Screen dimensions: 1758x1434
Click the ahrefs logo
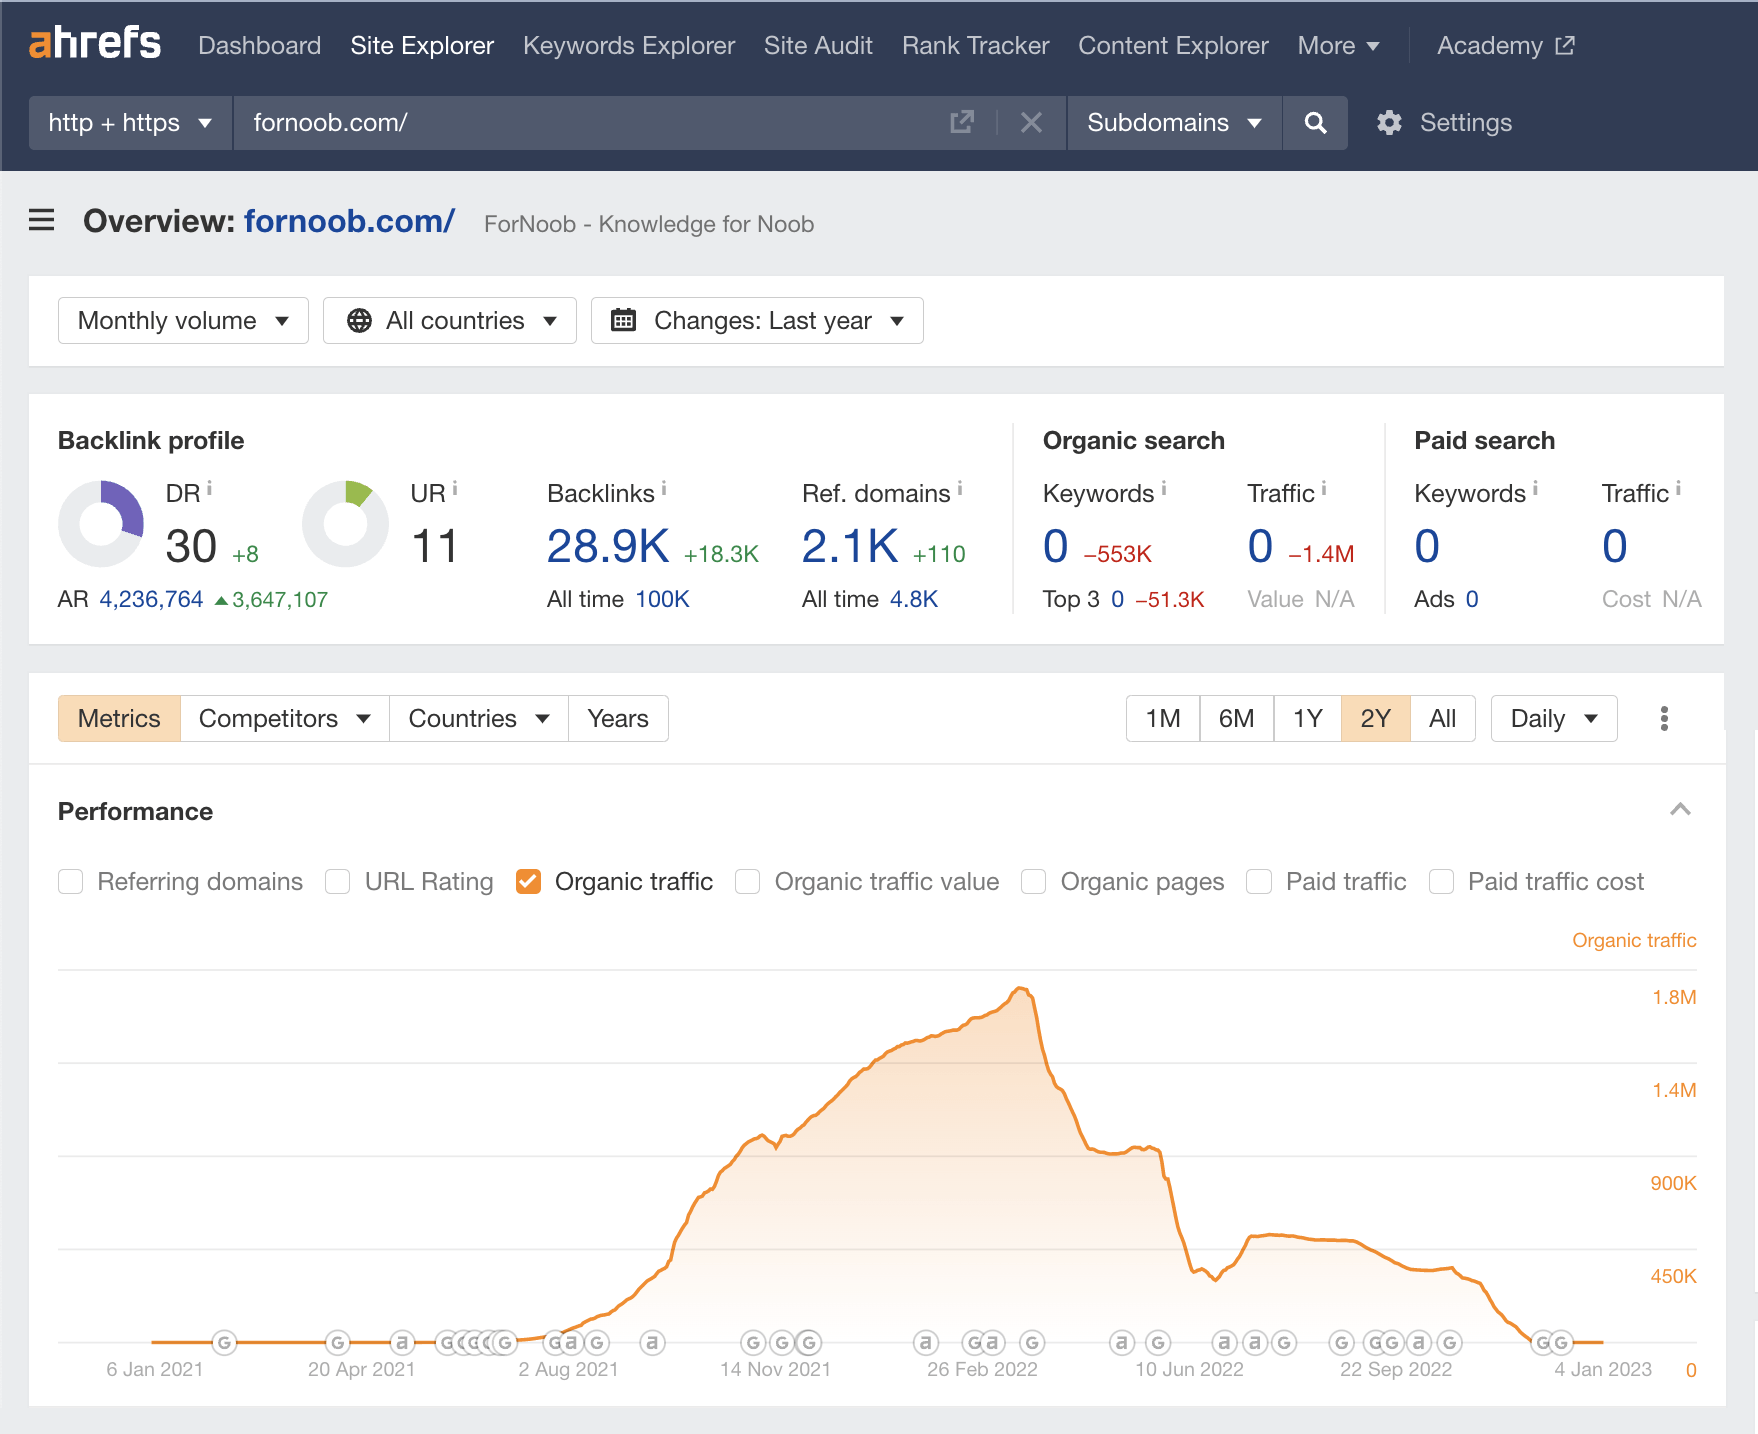point(95,43)
